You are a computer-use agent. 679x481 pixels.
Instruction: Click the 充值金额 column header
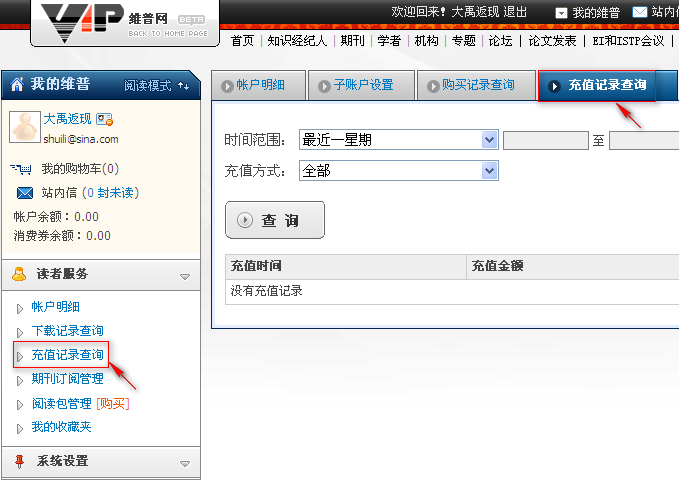pyautogui.click(x=573, y=266)
